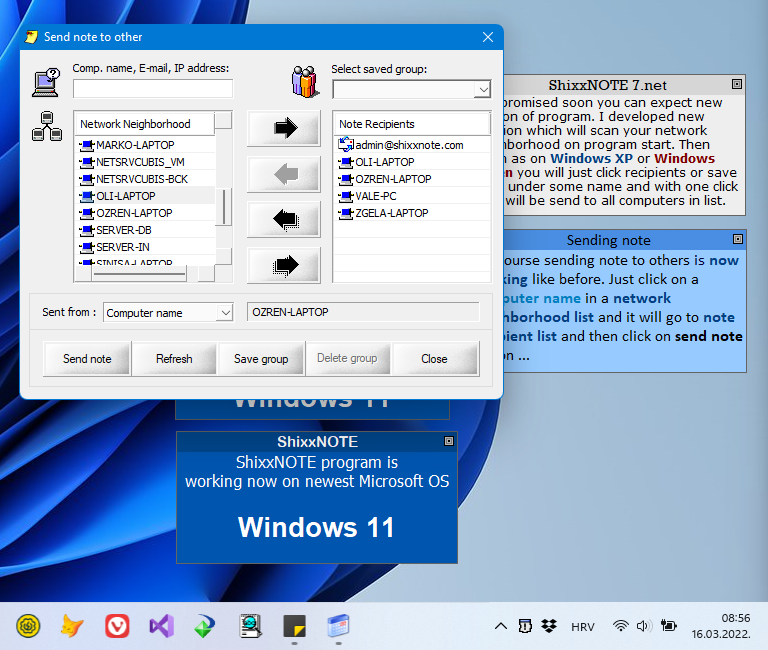Click the Close button in dialog

point(434,359)
